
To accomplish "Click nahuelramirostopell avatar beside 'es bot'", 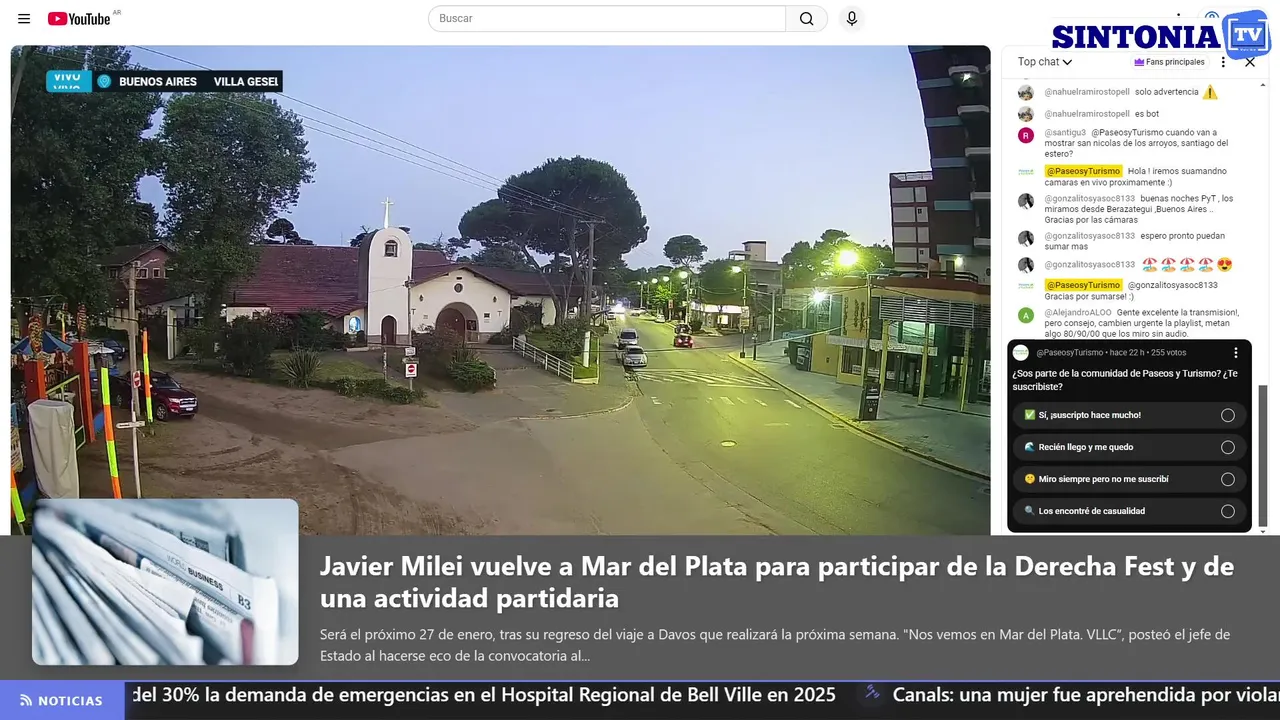I will click(x=1026, y=114).
